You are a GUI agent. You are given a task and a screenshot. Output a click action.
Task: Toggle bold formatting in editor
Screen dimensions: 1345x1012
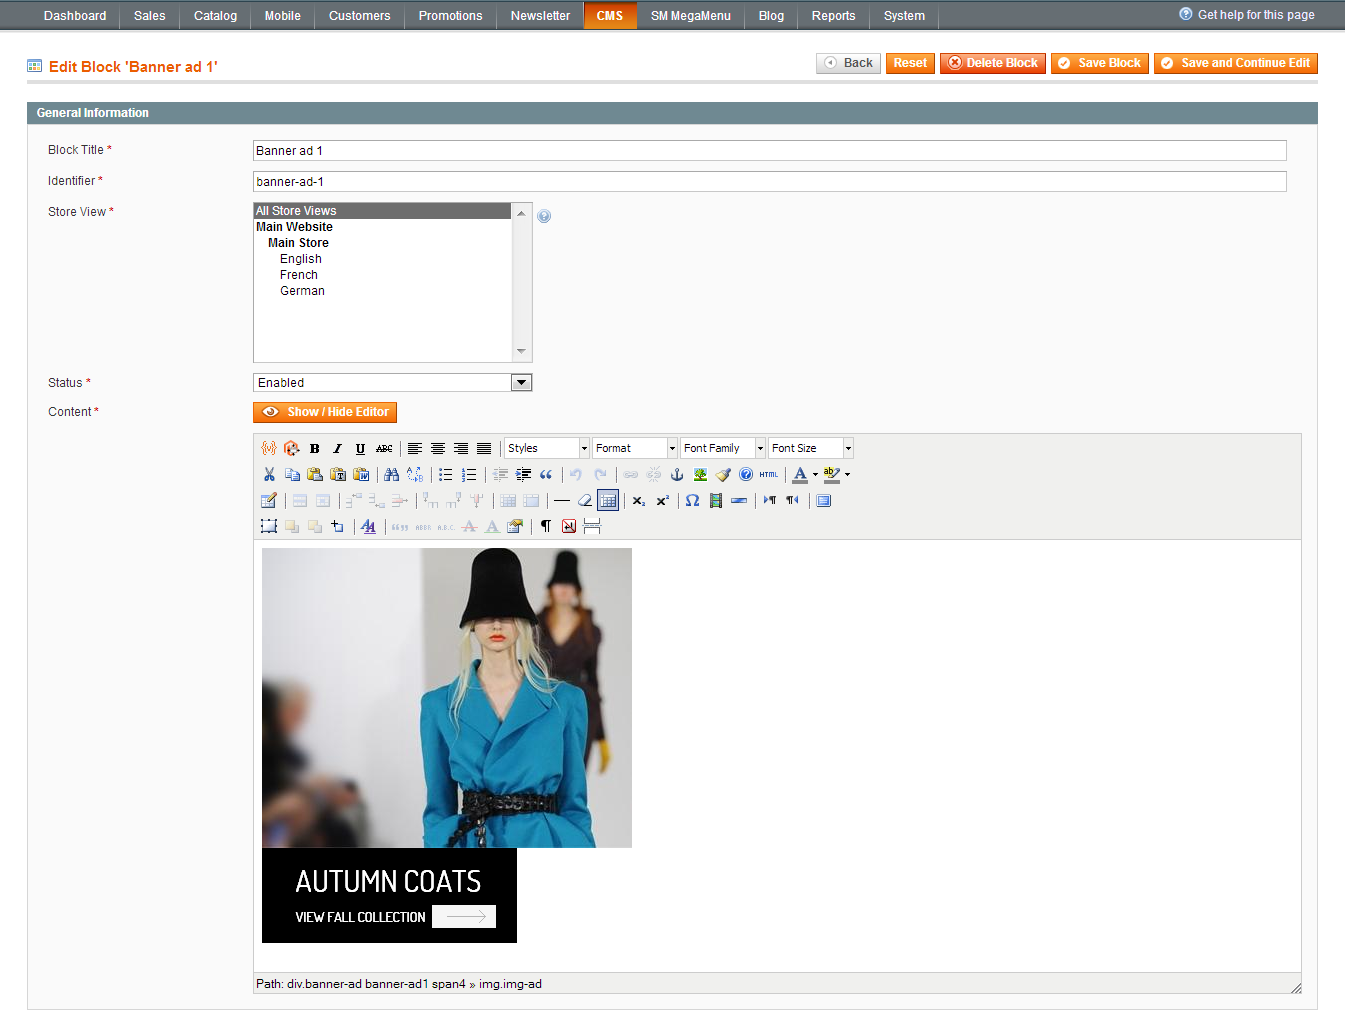(x=314, y=448)
